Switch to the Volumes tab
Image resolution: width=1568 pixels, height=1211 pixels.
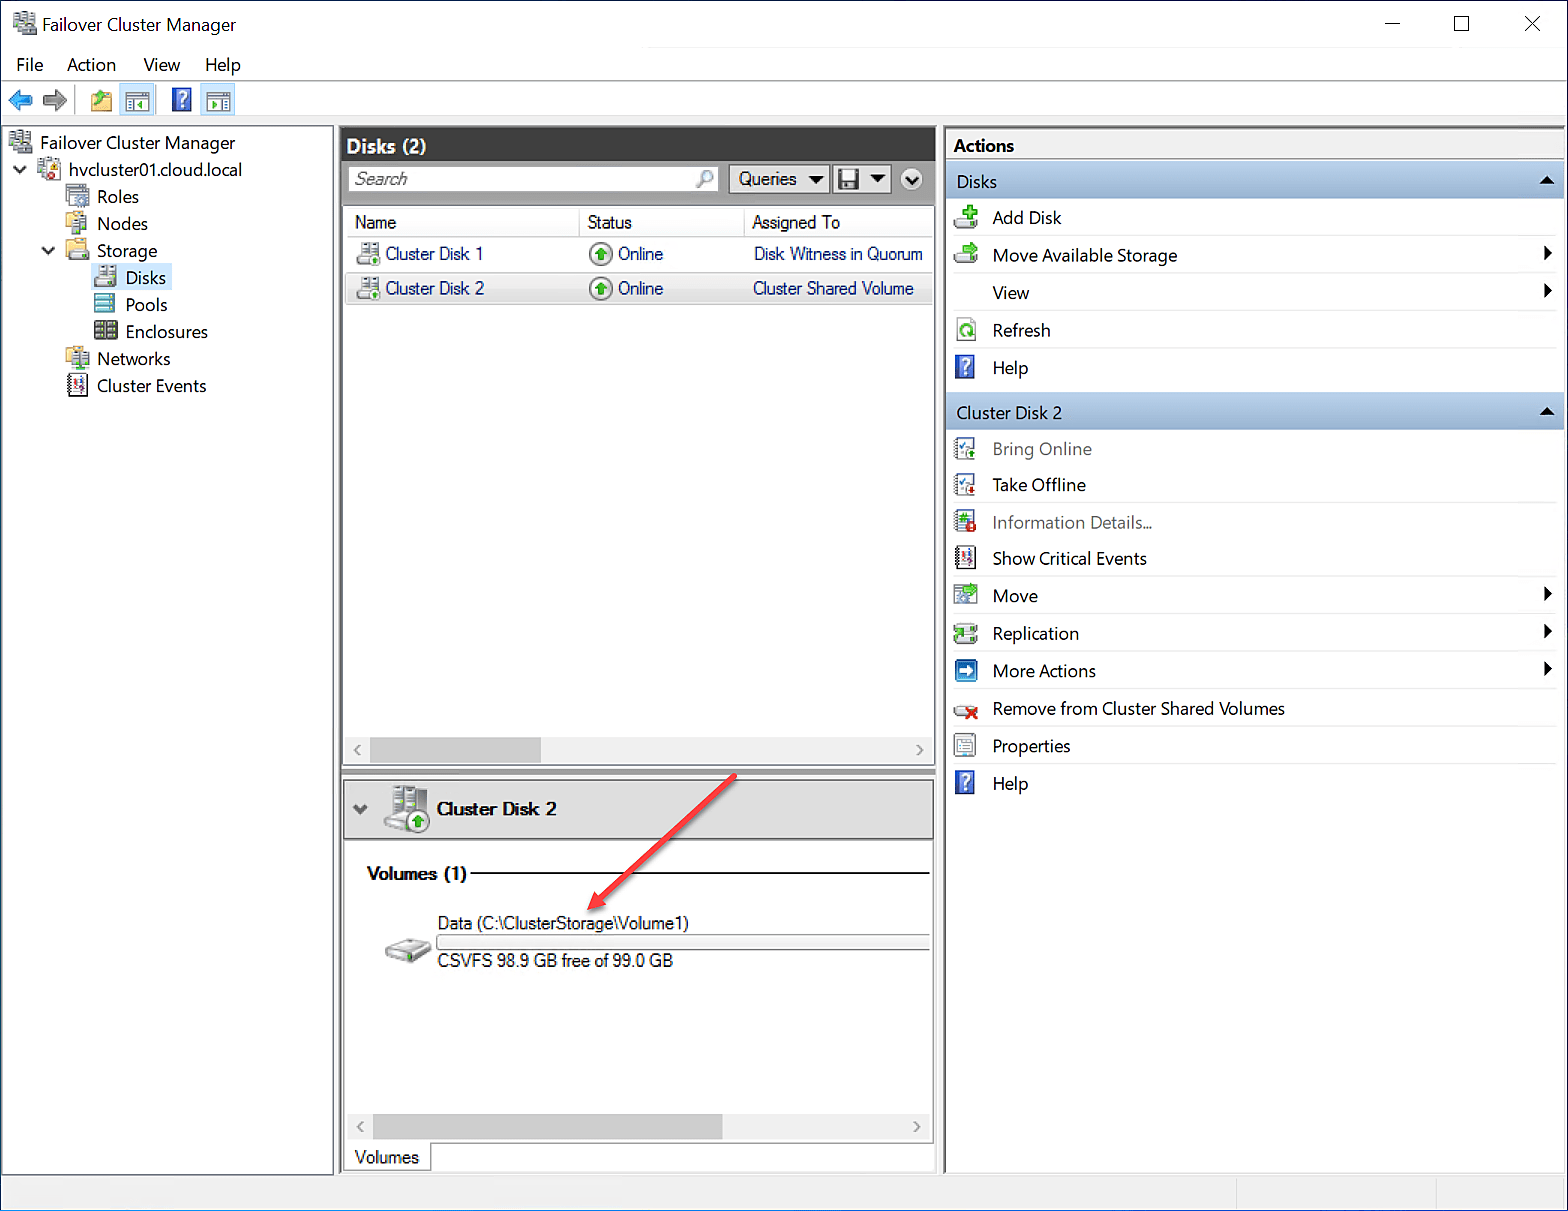[387, 1157]
